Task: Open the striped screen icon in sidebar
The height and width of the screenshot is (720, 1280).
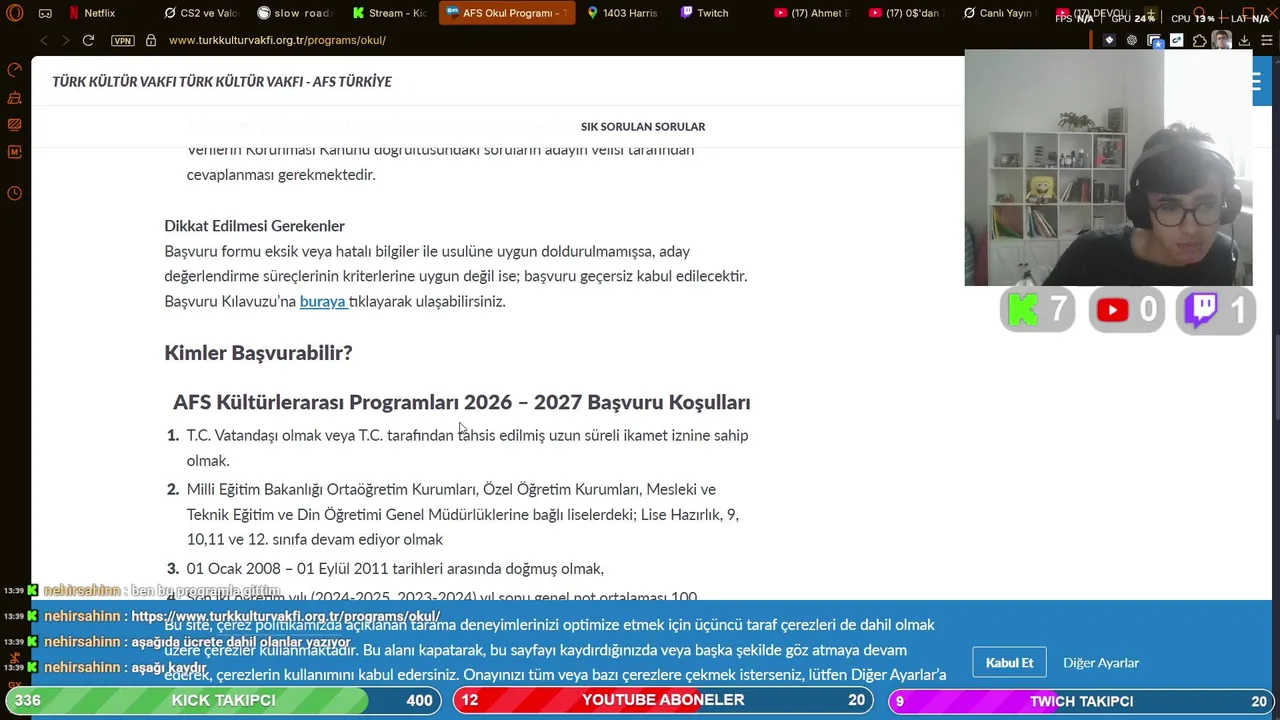Action: (x=14, y=125)
